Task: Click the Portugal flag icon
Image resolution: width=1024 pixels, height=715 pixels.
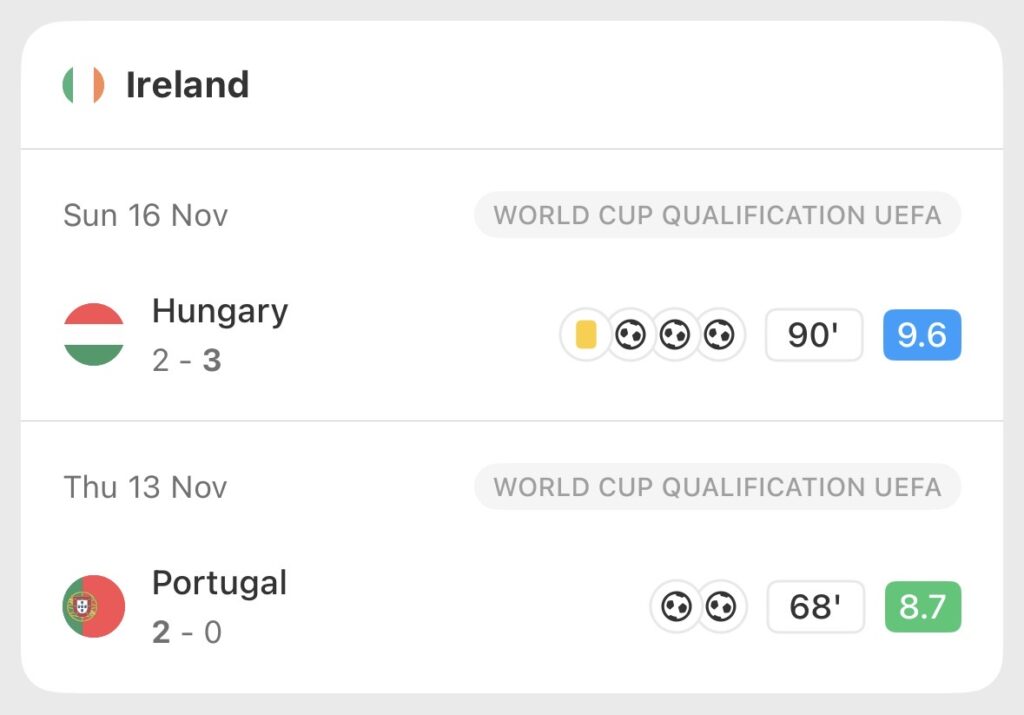Action: click(x=94, y=606)
